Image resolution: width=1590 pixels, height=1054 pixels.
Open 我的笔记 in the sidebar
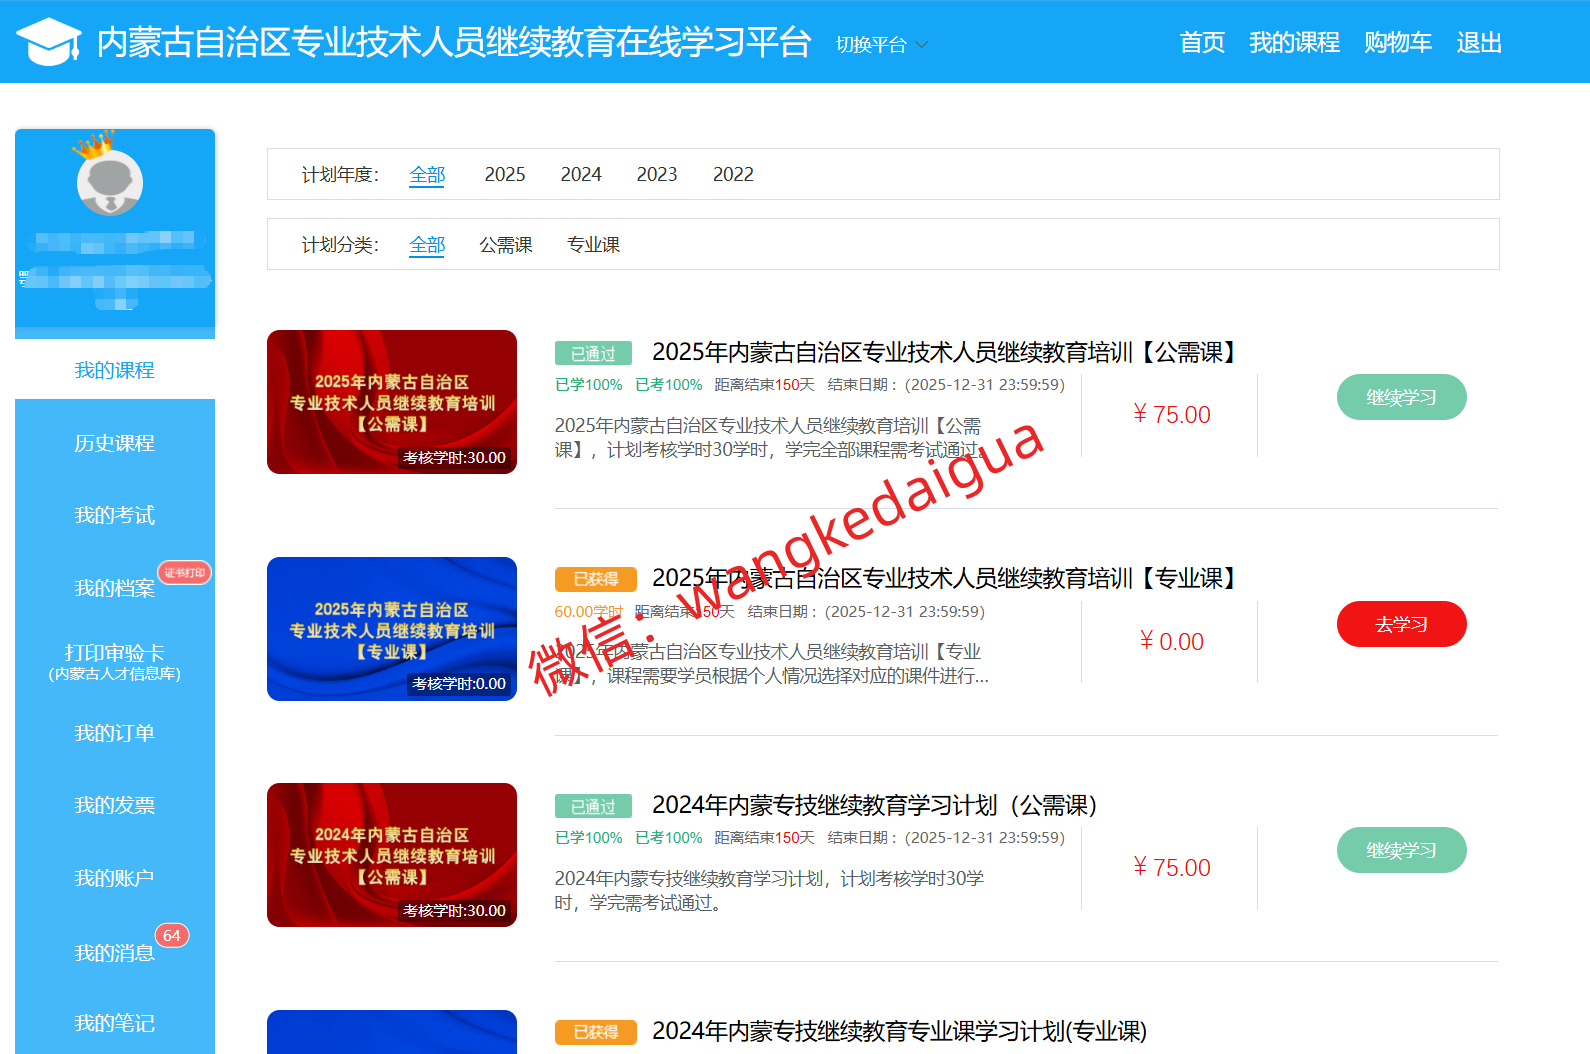point(115,1023)
